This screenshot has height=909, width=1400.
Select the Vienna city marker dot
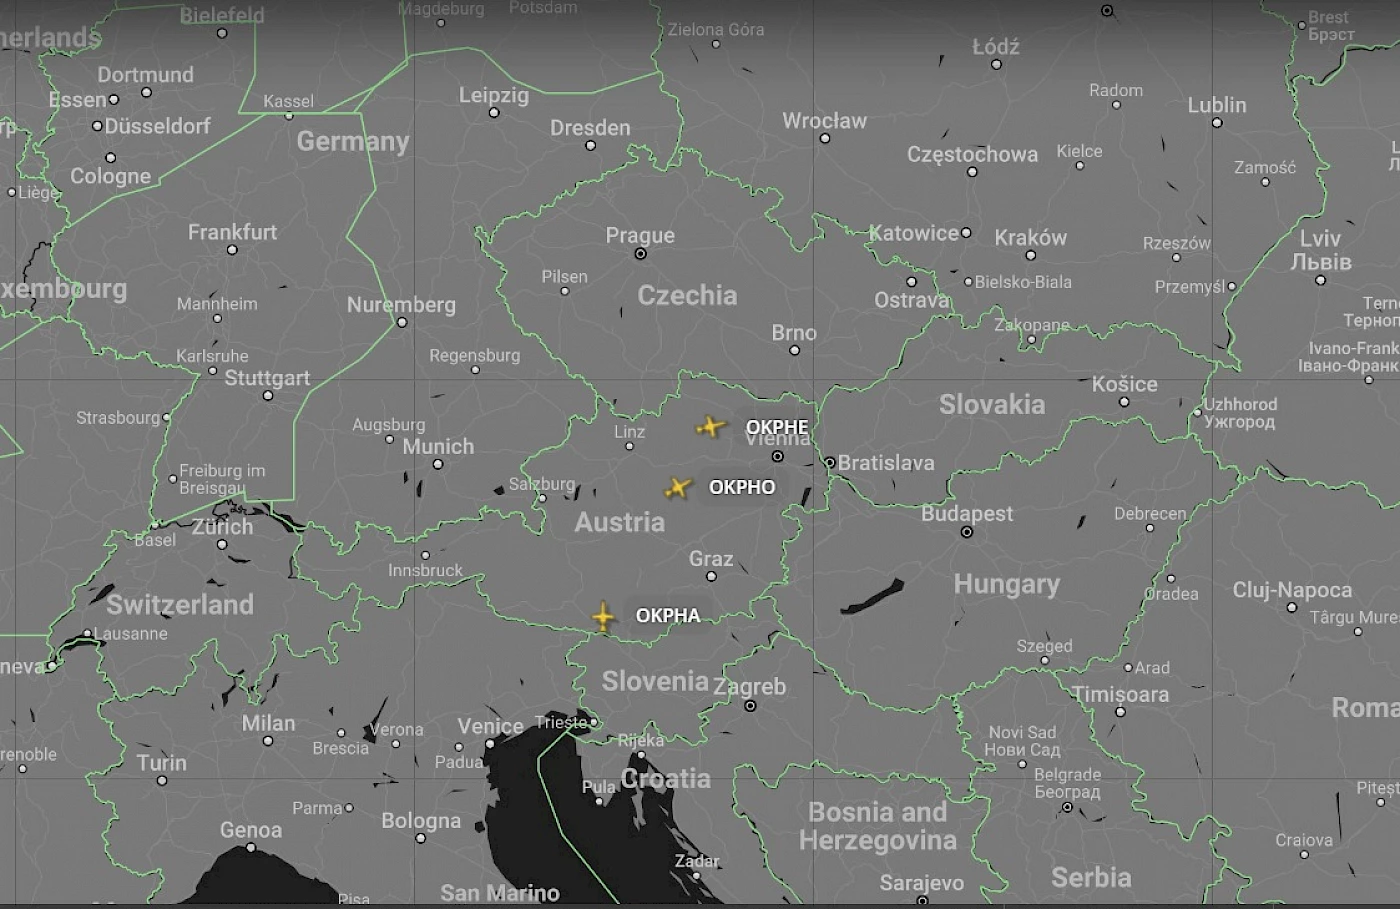[777, 456]
